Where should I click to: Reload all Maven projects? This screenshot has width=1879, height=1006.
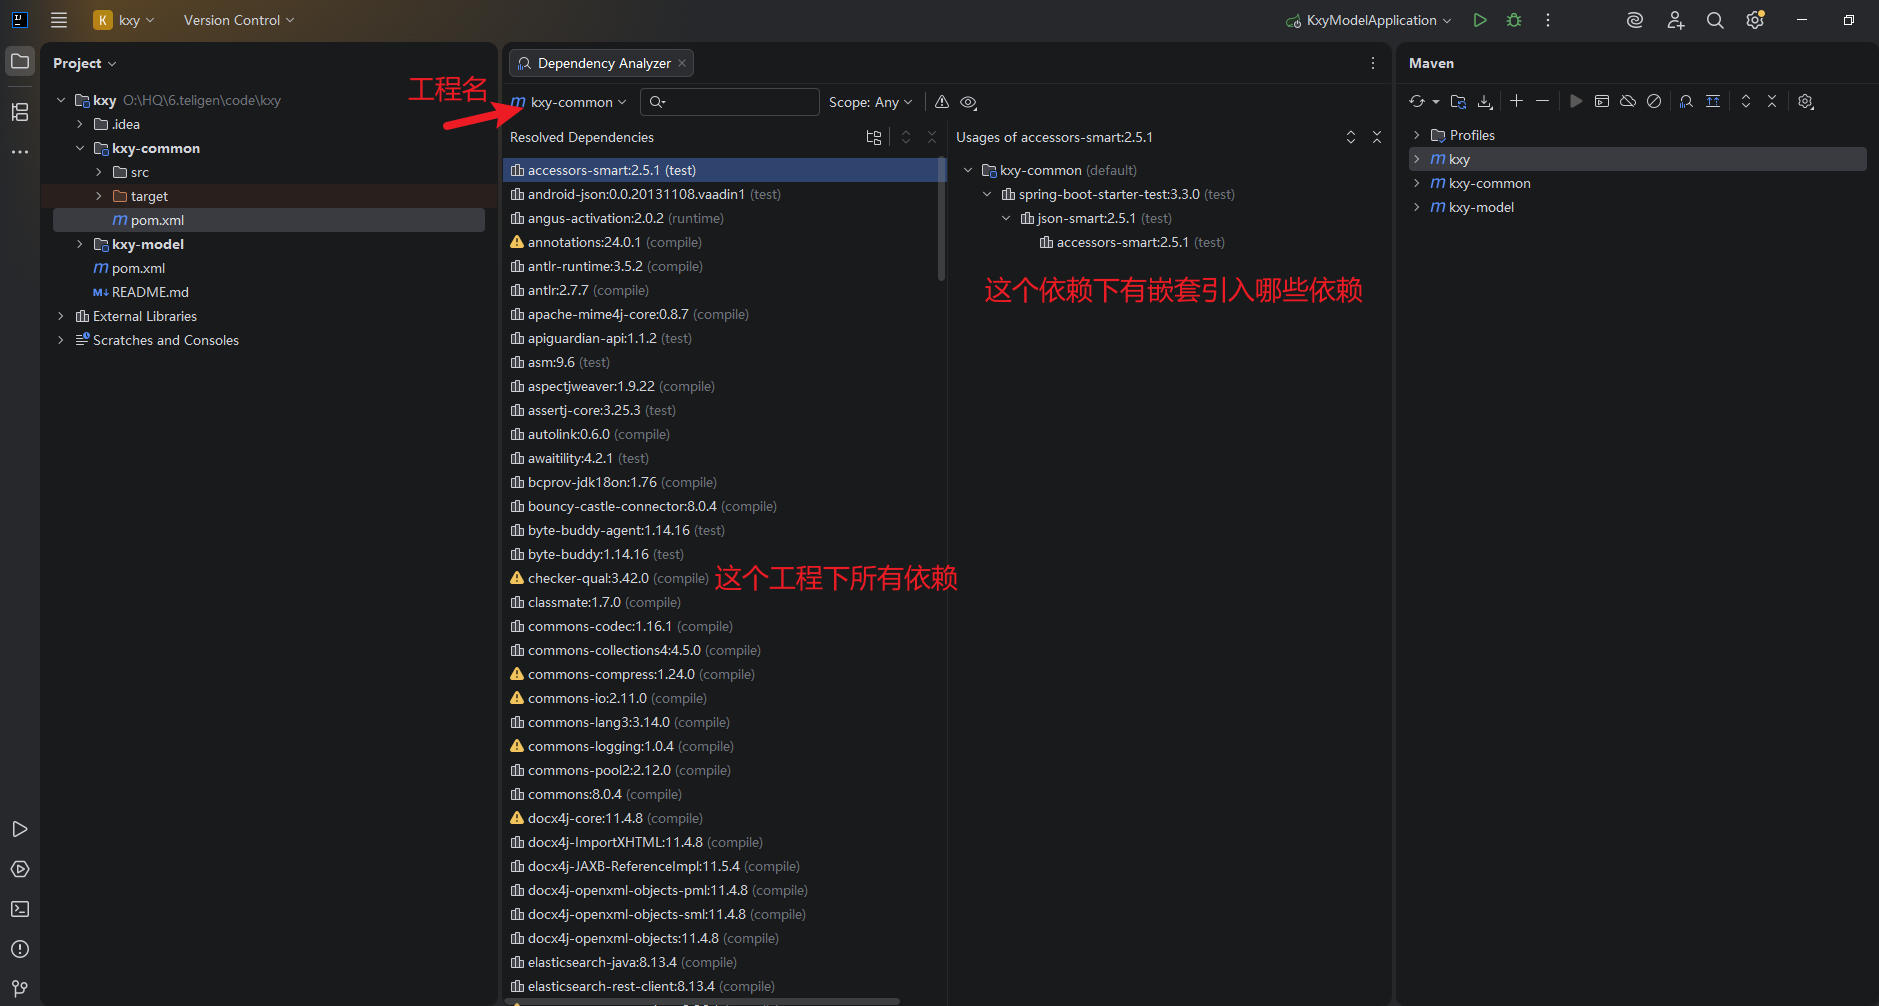click(x=1417, y=101)
